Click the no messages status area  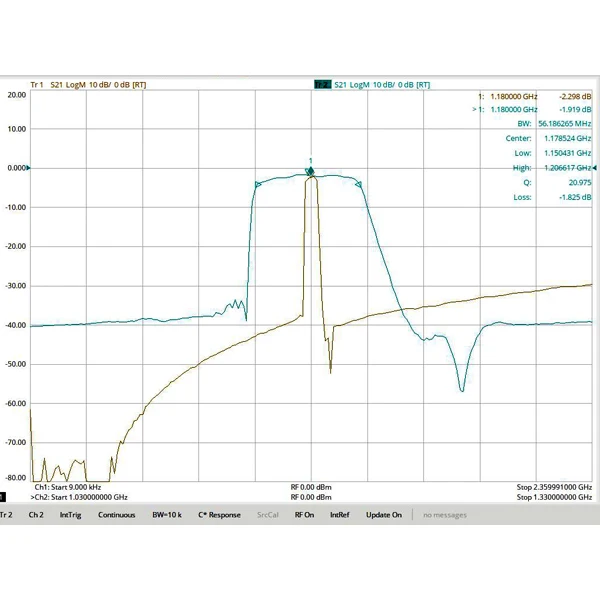pyautogui.click(x=445, y=515)
